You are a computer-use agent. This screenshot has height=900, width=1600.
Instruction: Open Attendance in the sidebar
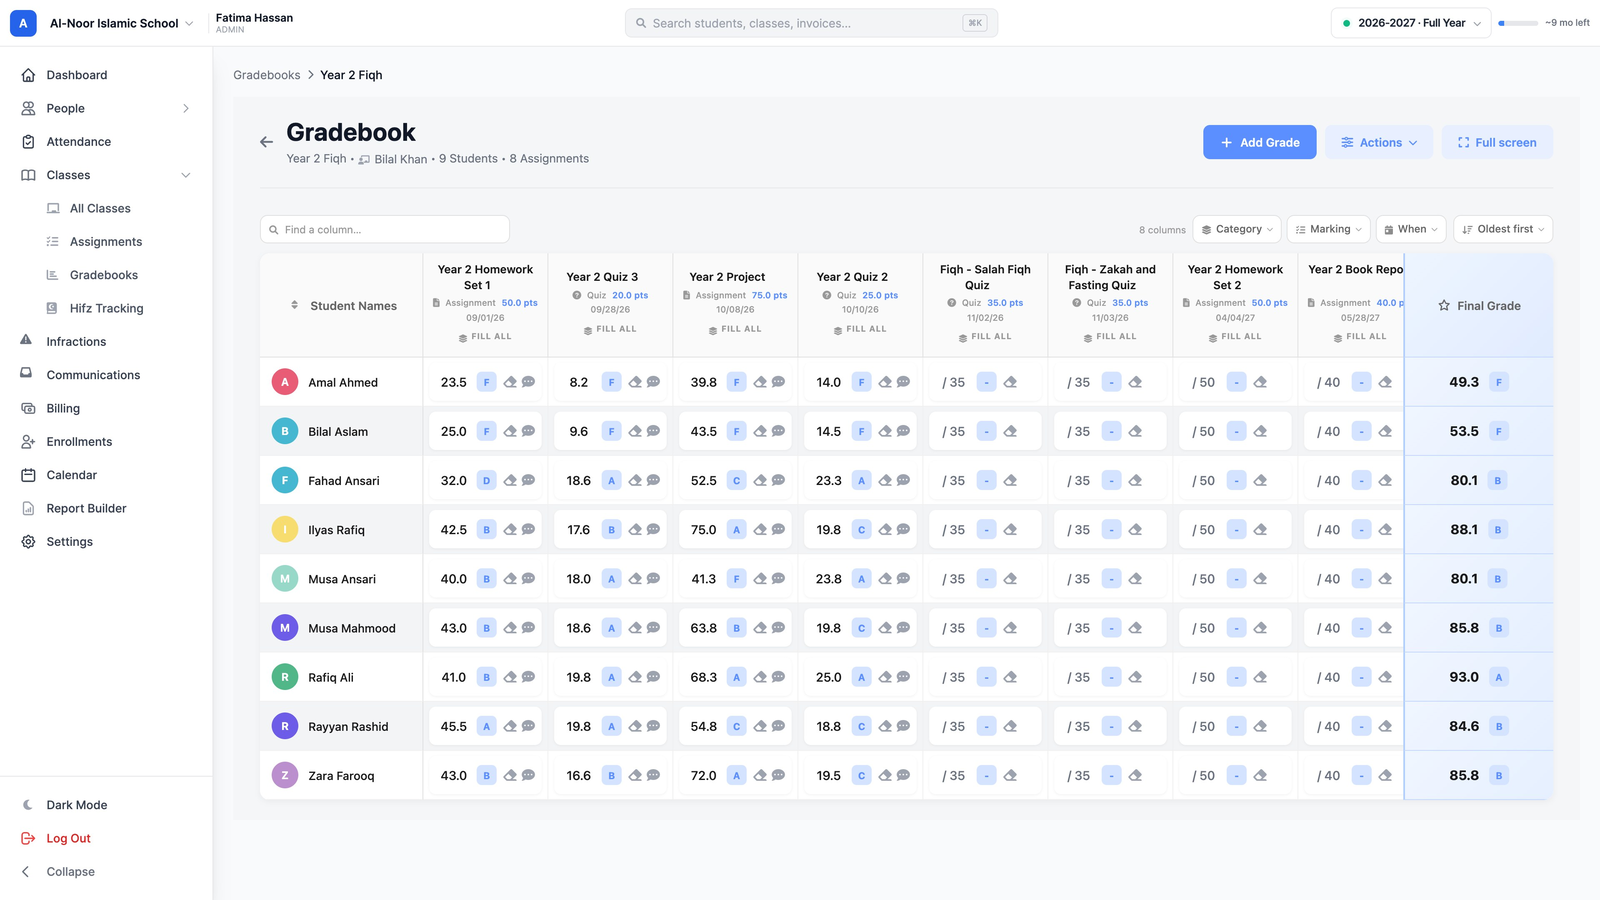coord(78,142)
